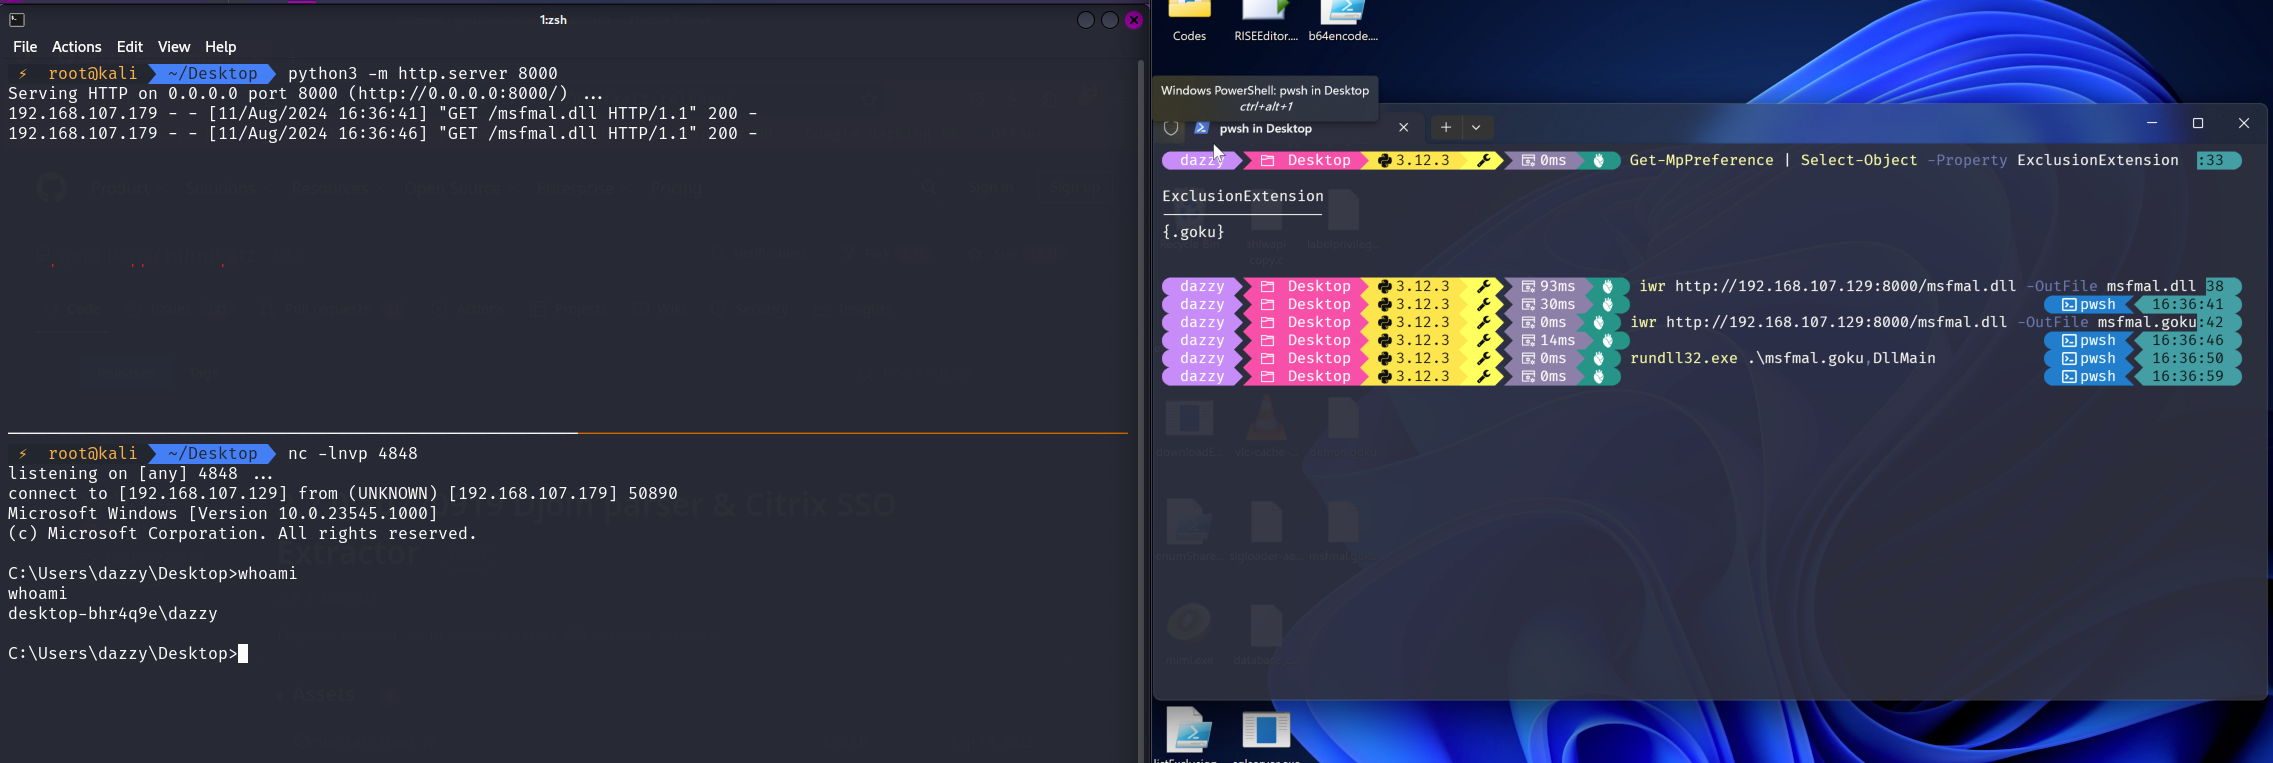Click the 'connect to [192.168.107.129]' line

click(x=343, y=493)
